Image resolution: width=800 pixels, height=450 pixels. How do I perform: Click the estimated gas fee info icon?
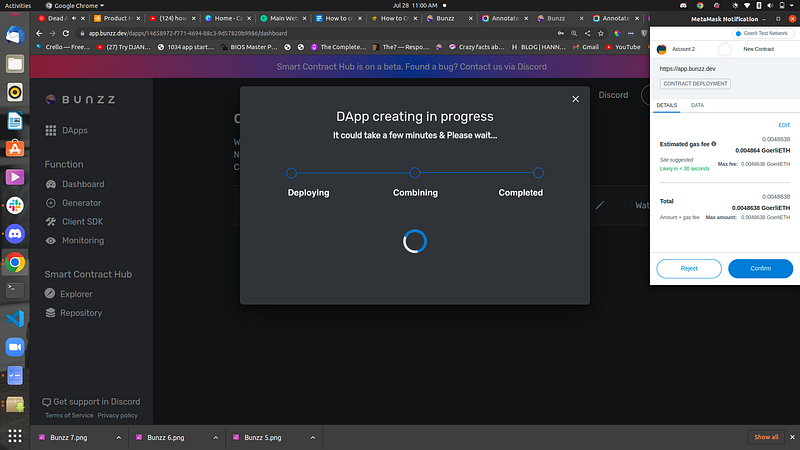(x=714, y=144)
